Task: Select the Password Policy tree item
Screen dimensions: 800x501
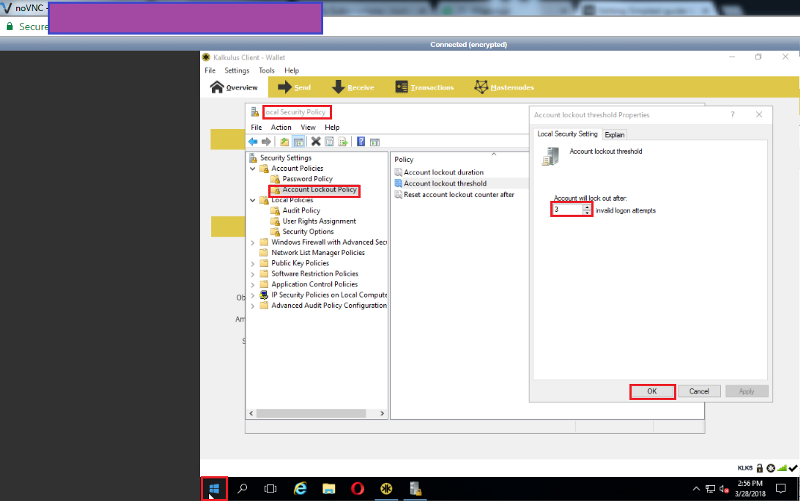Action: coord(307,179)
